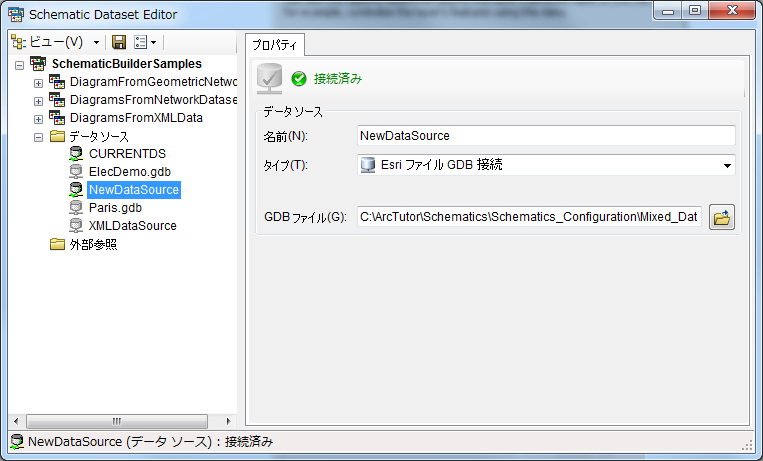Click the large database connection icon

pyautogui.click(x=270, y=78)
